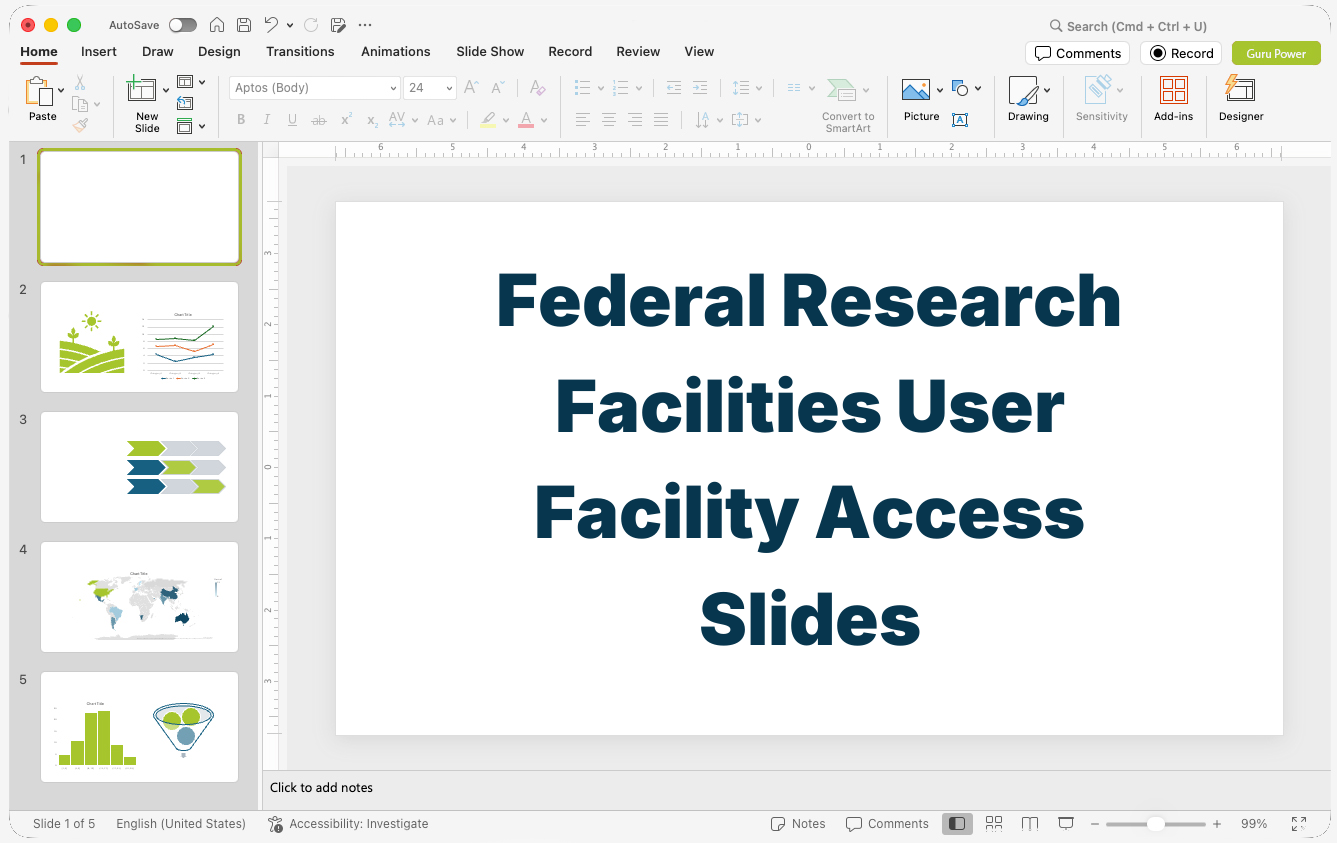Click the Paste clipboard icon

tap(39, 92)
